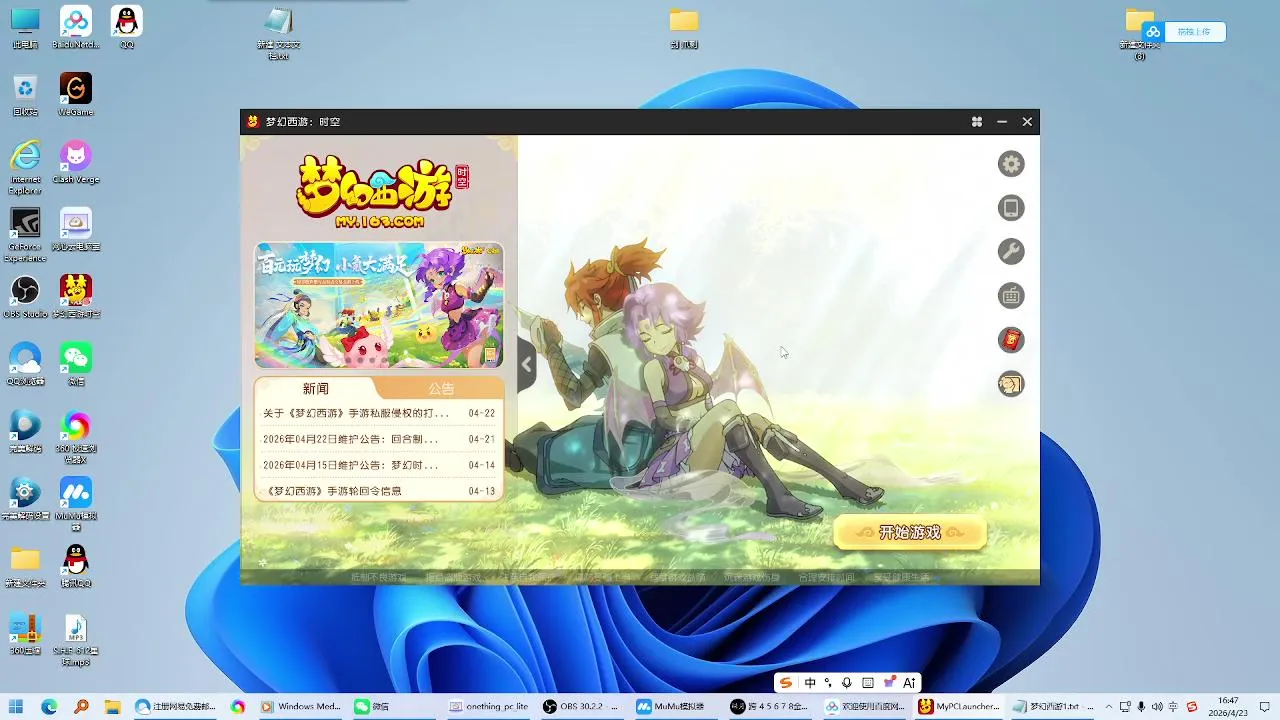Collapse the left news panel arrow
The image size is (1280, 720).
[526, 365]
